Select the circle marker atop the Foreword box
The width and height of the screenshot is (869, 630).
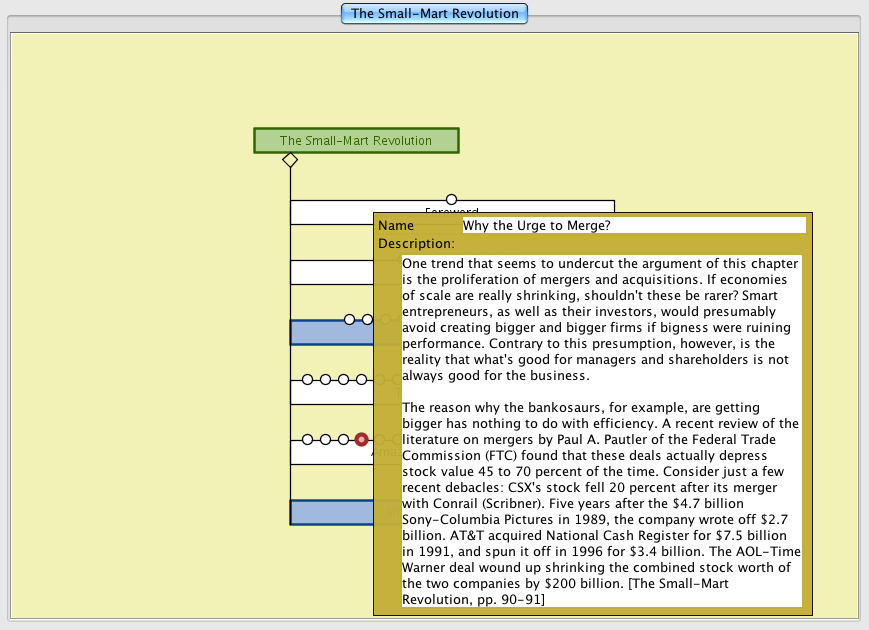click(451, 200)
